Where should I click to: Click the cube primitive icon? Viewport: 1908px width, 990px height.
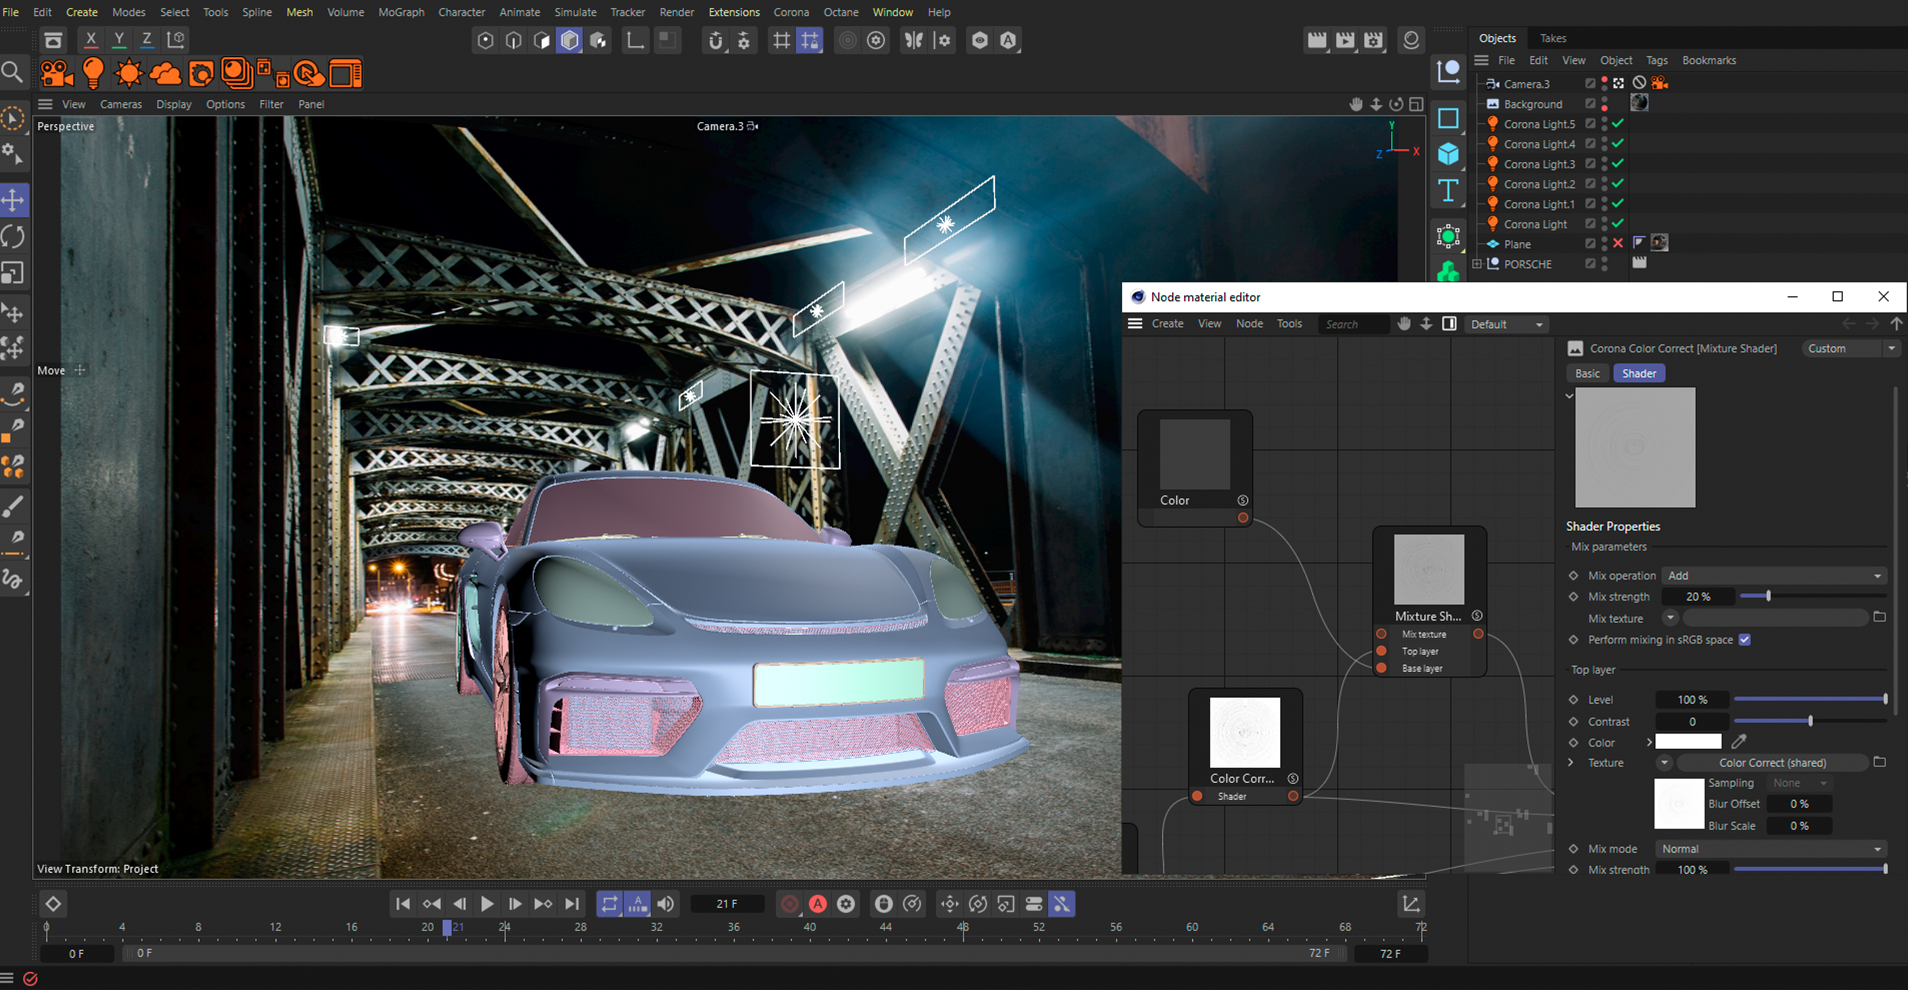(x=1448, y=154)
